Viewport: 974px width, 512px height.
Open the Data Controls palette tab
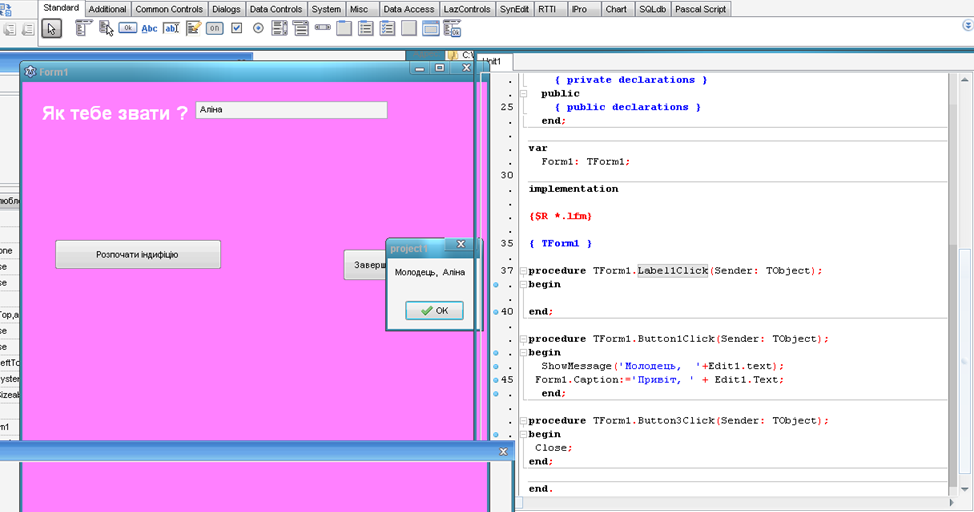tap(276, 9)
